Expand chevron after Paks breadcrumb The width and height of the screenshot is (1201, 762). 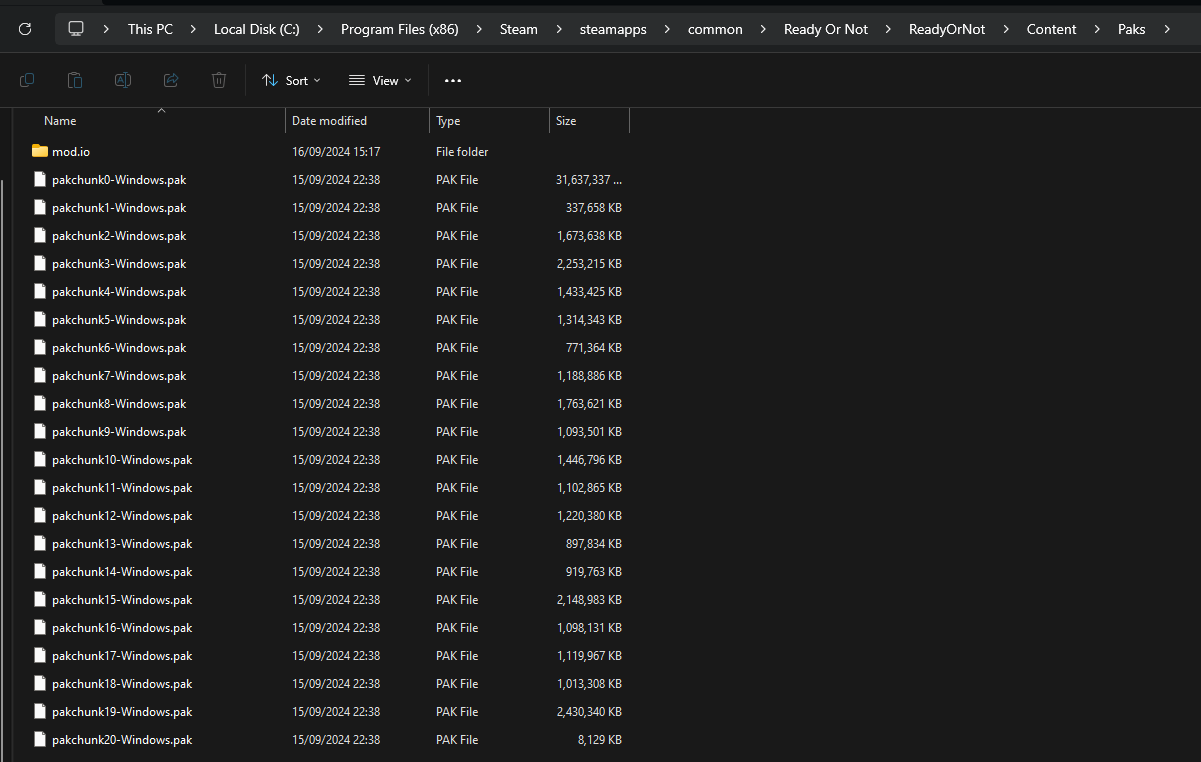click(x=1166, y=29)
